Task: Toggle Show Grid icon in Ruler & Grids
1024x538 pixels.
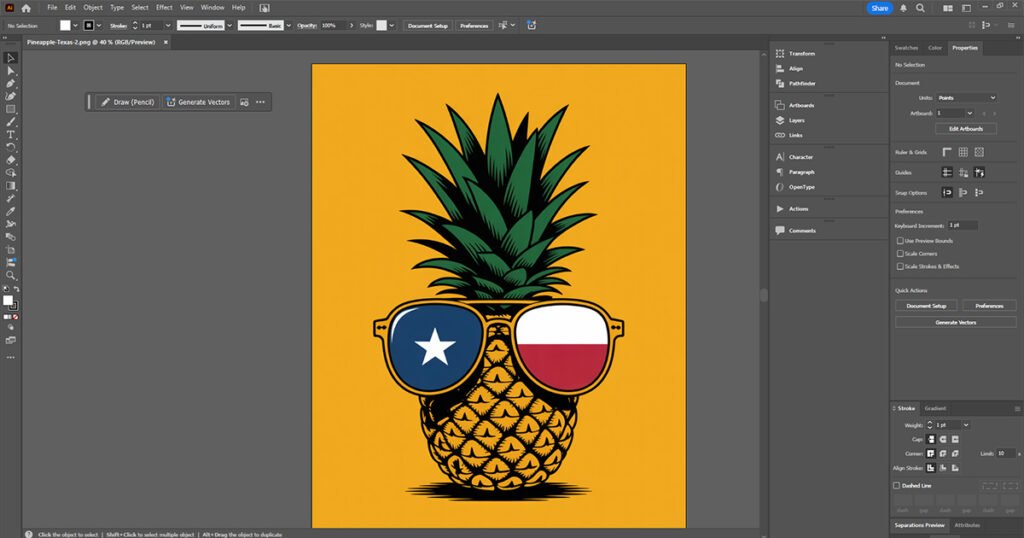Action: (x=963, y=152)
